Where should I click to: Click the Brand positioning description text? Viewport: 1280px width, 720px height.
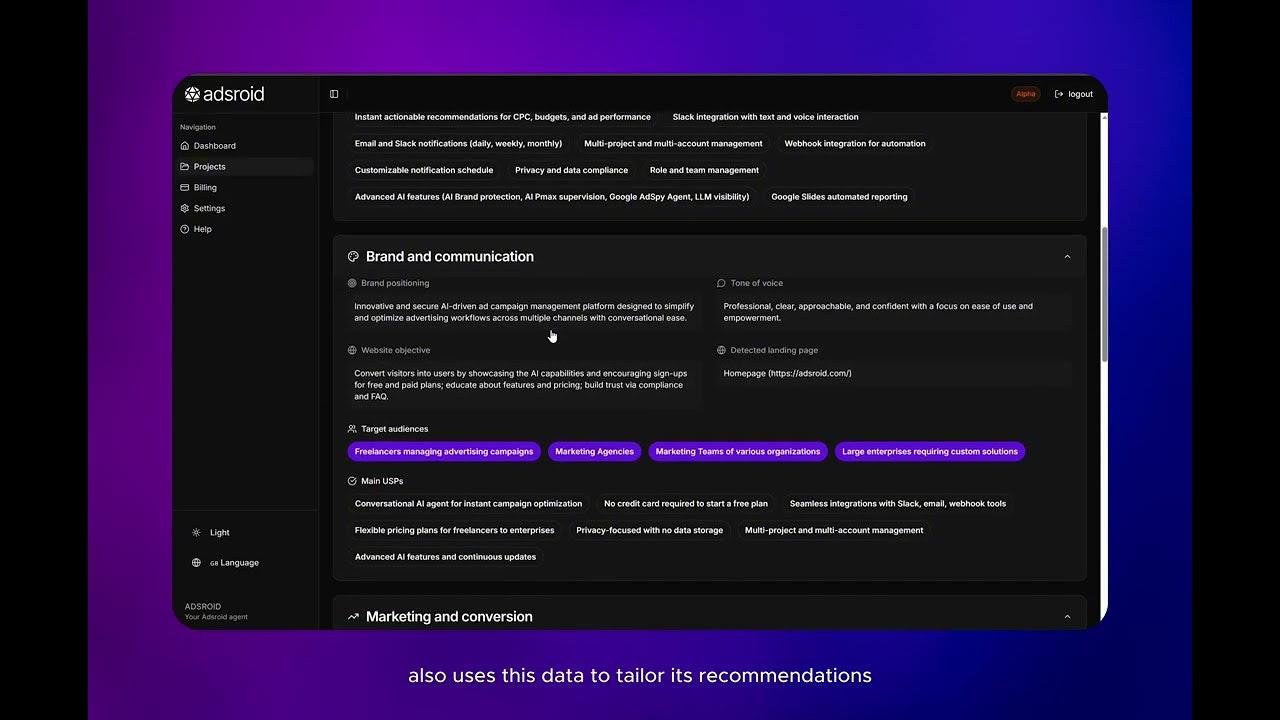point(524,312)
